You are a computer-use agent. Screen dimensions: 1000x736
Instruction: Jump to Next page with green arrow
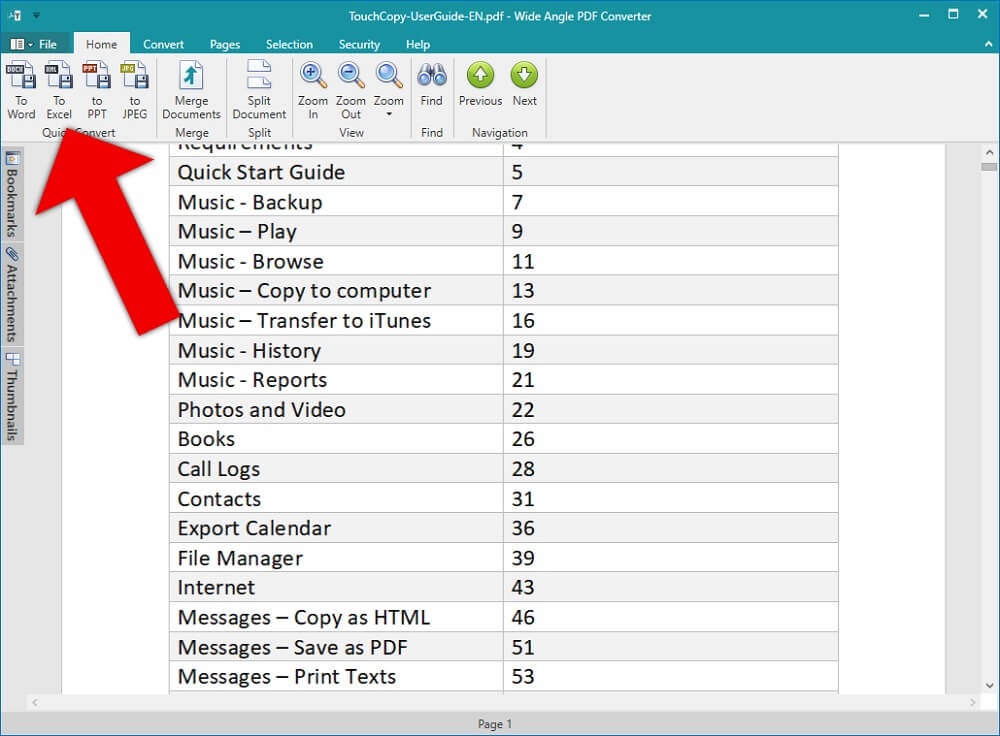[524, 76]
